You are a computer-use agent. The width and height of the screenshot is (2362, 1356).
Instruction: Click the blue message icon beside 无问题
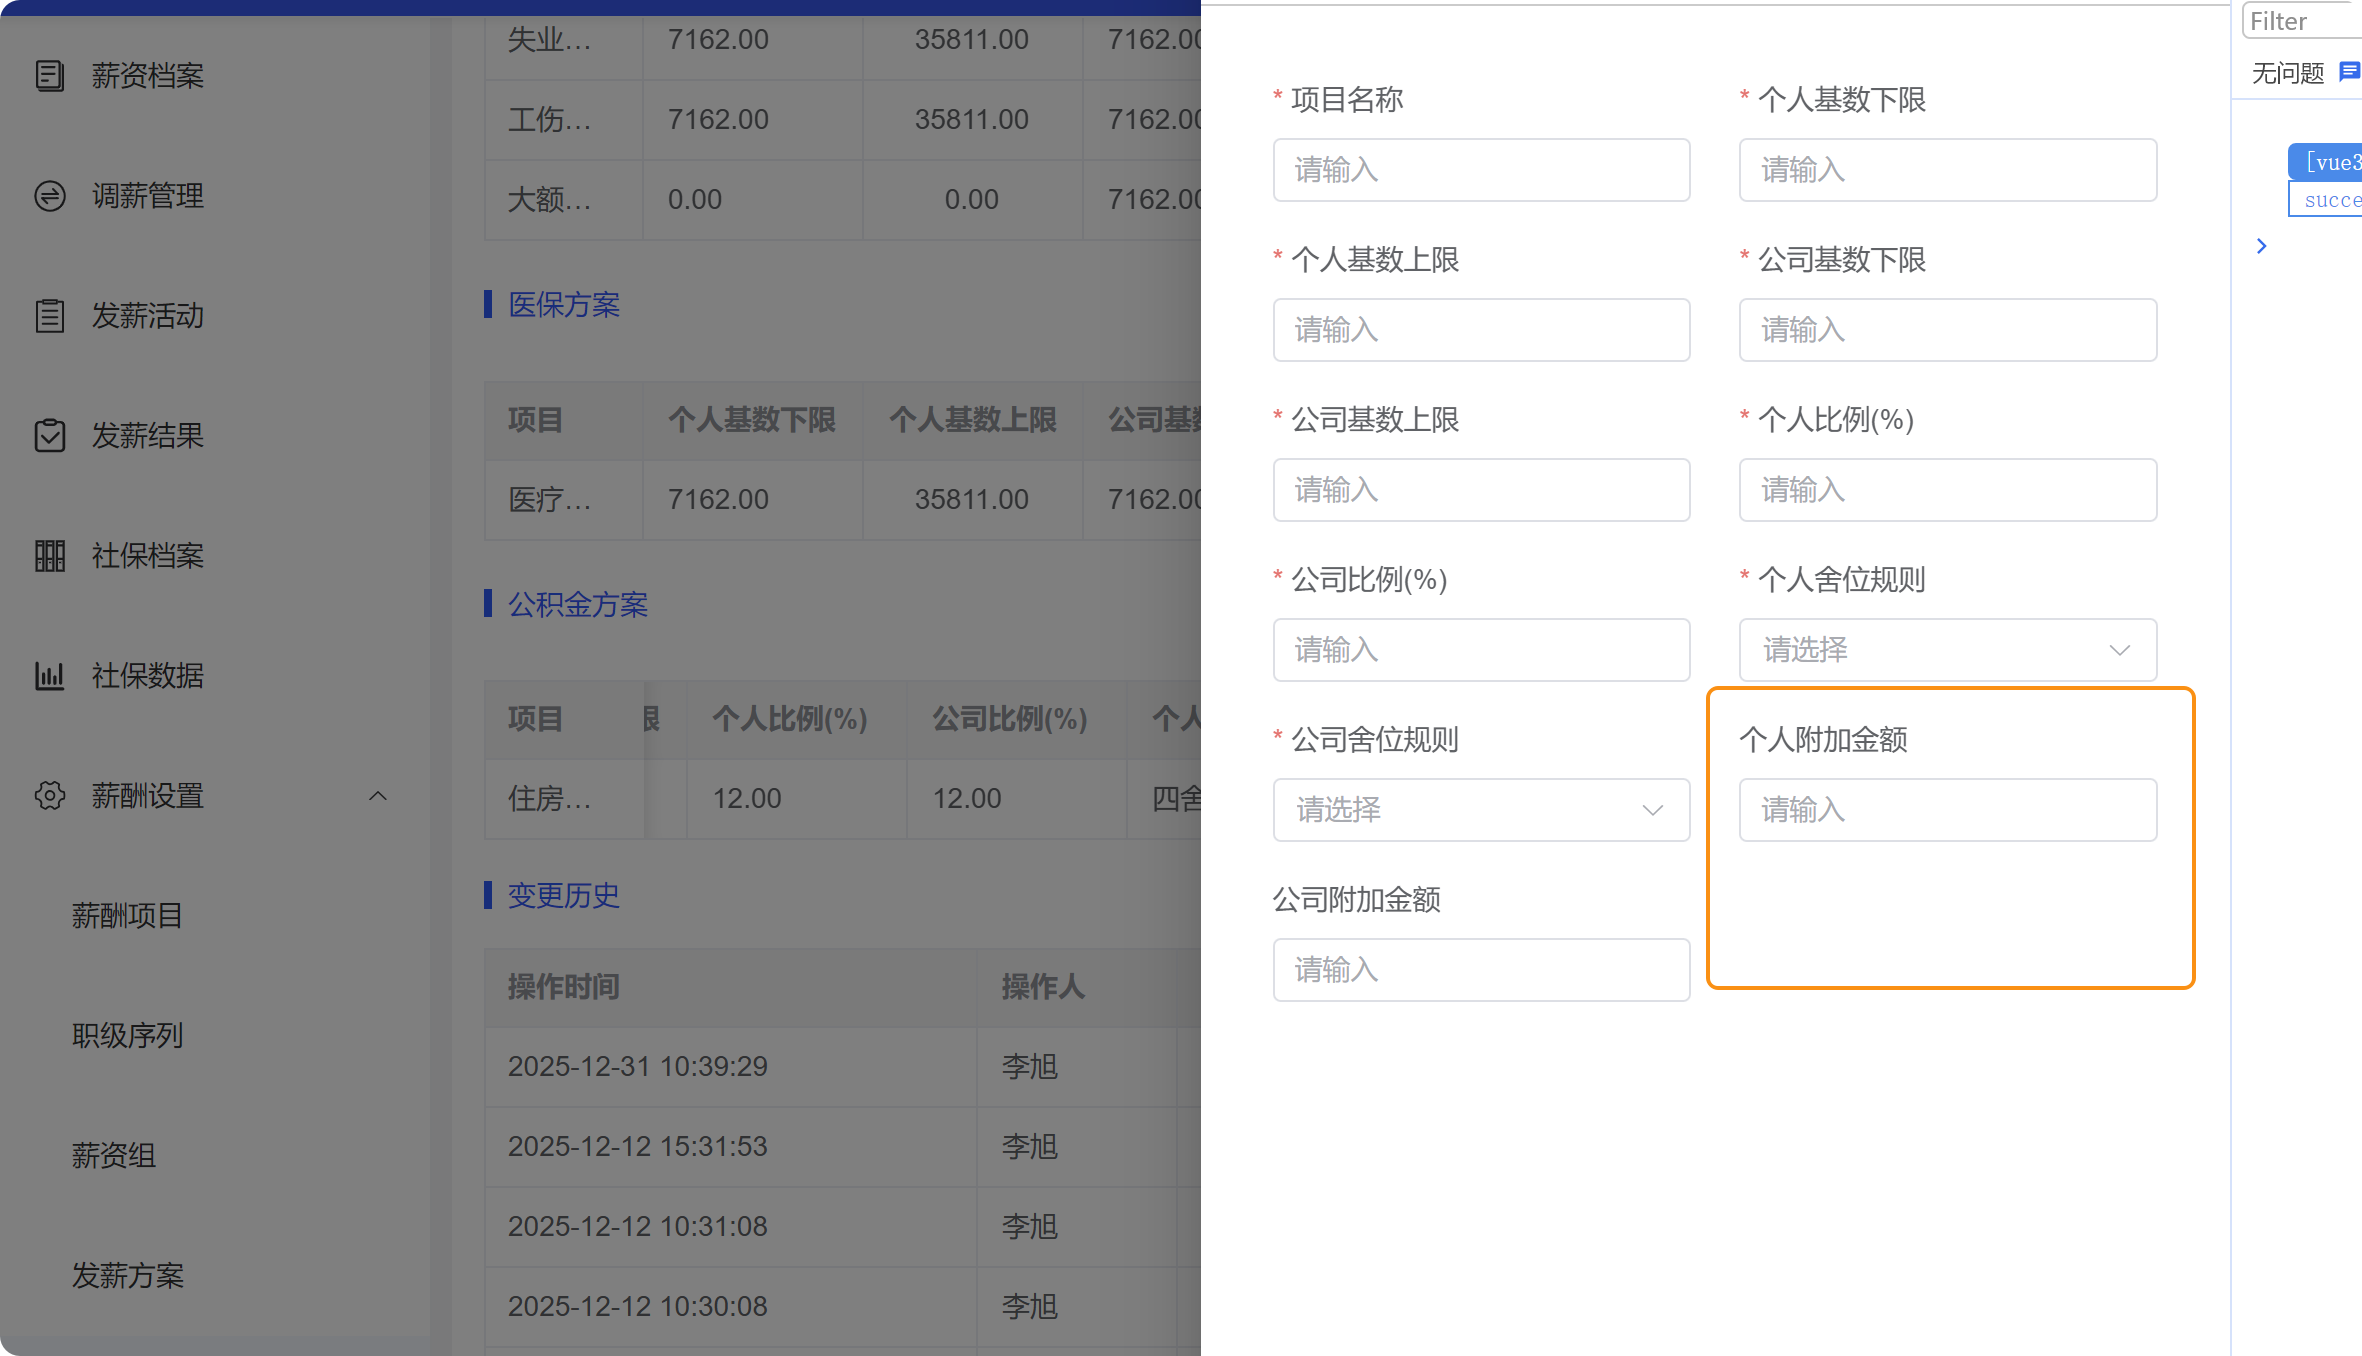coord(2349,72)
